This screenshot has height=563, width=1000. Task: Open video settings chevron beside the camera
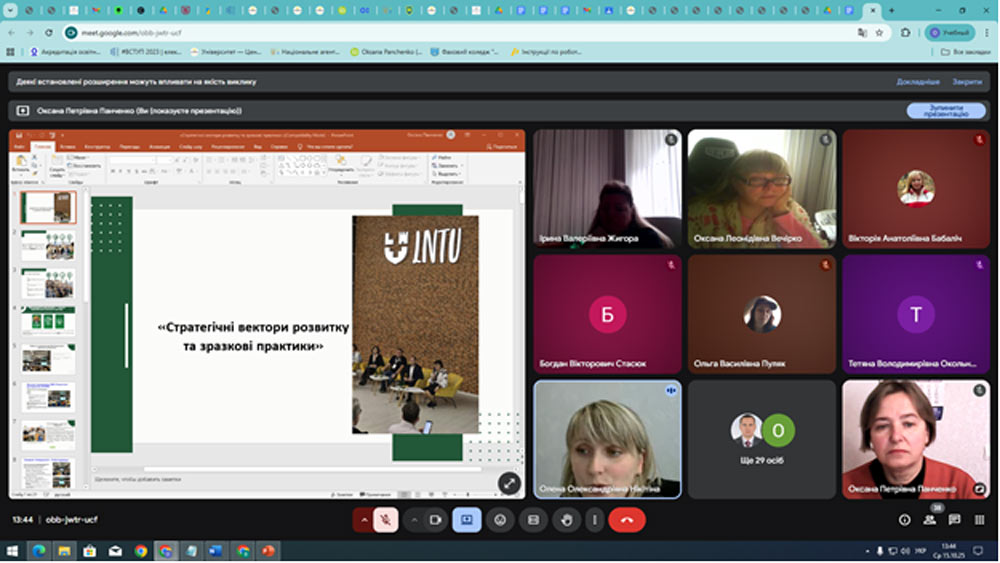coord(414,520)
